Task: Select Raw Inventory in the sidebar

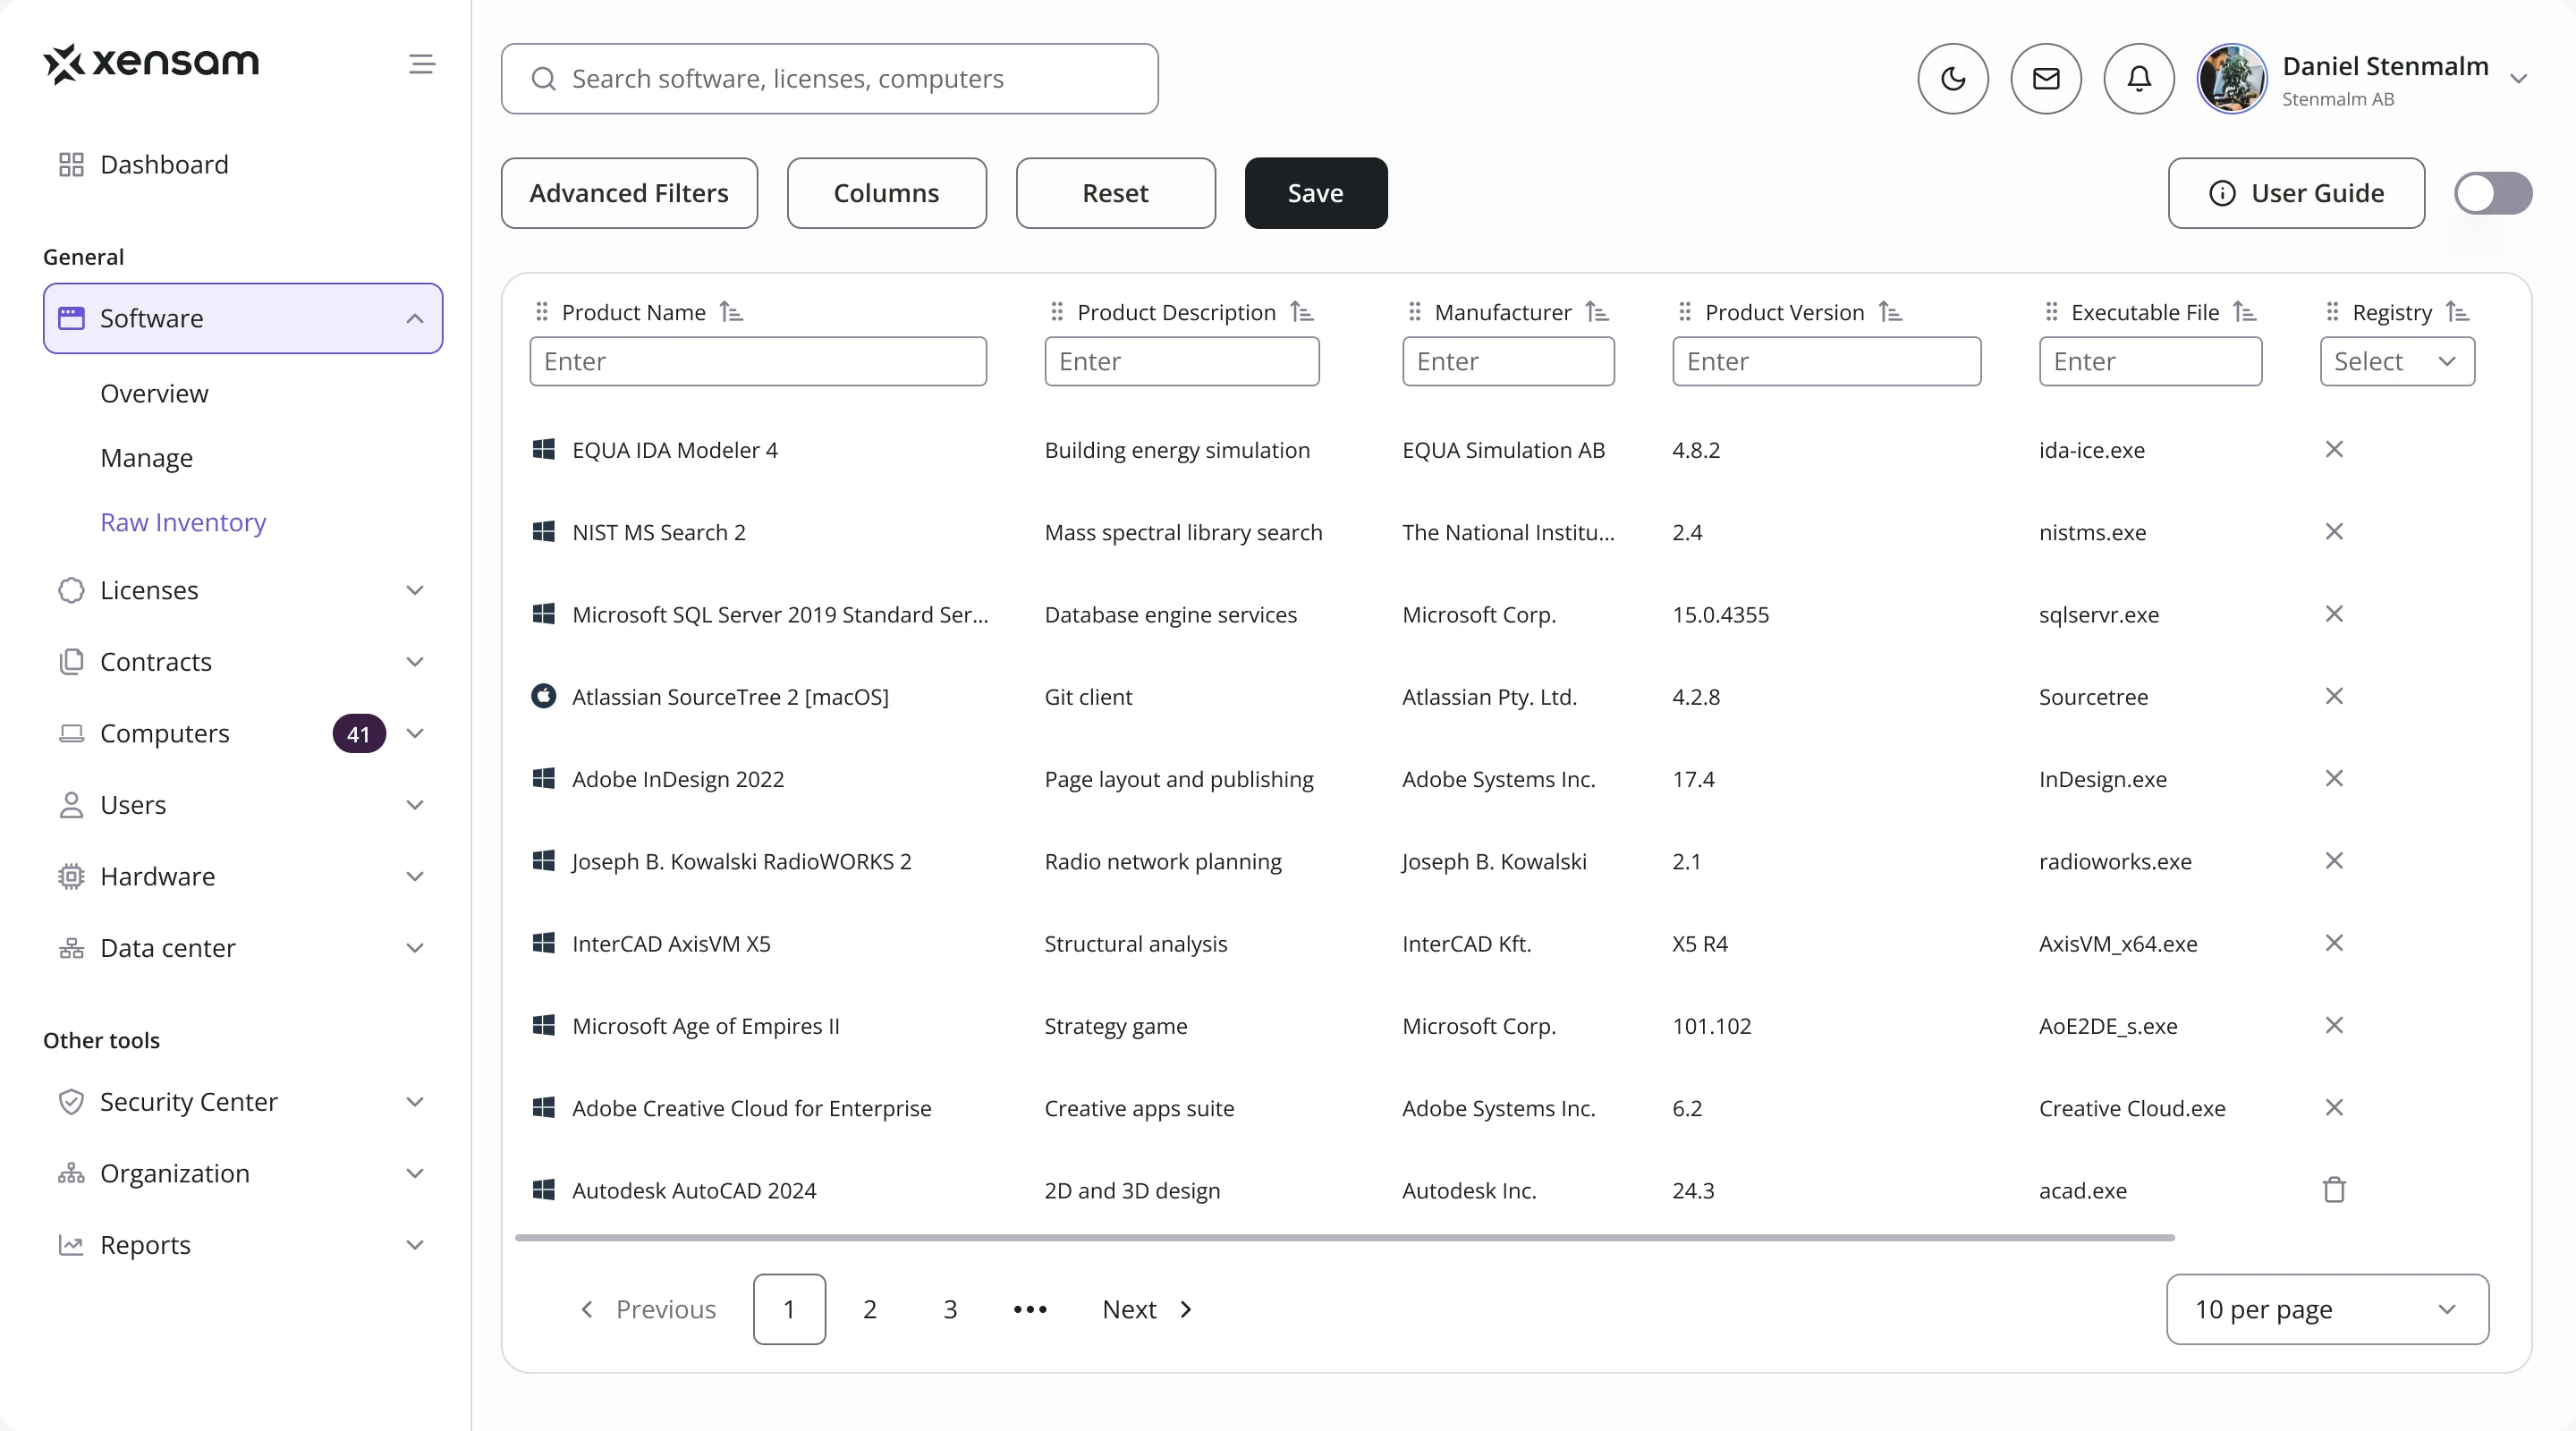Action: 183,522
